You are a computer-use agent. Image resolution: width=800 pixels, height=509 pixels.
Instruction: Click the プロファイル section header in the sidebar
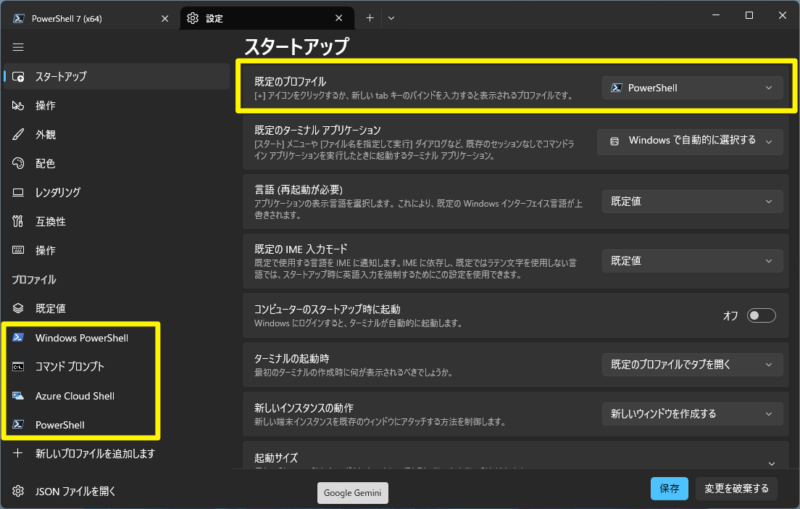[x=34, y=279]
